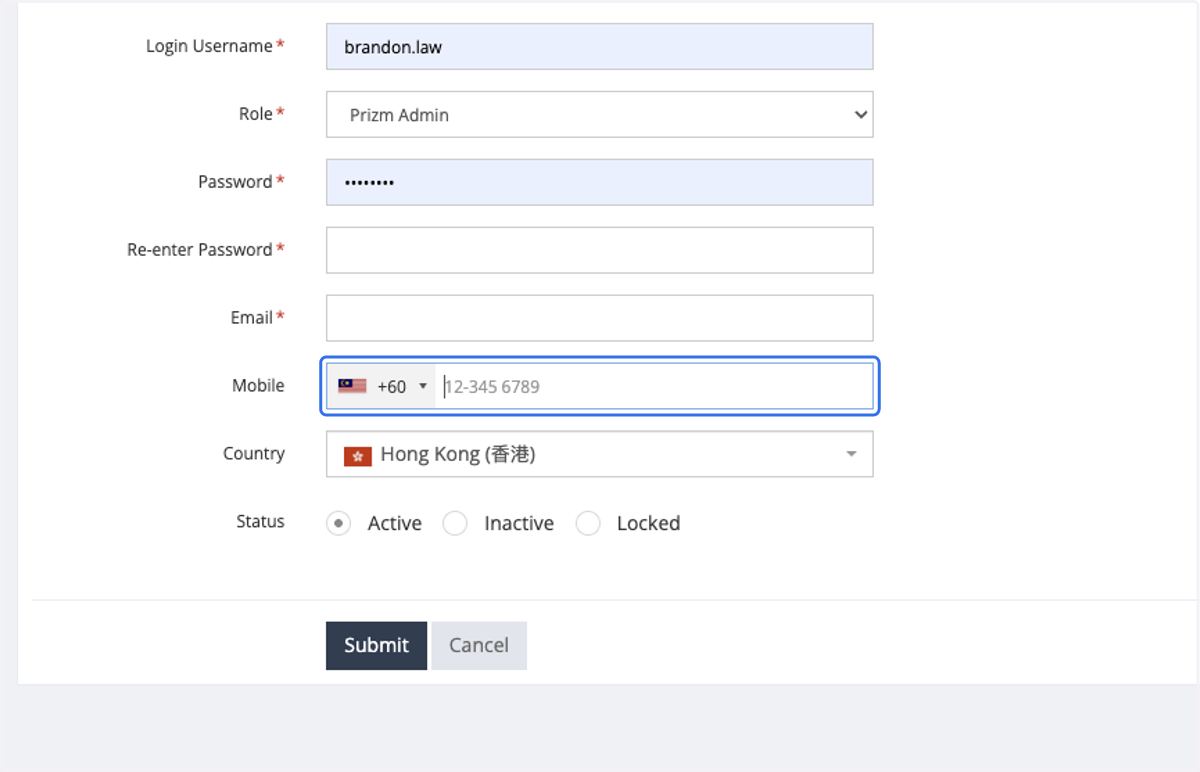Select the Active status radio button

339,523
